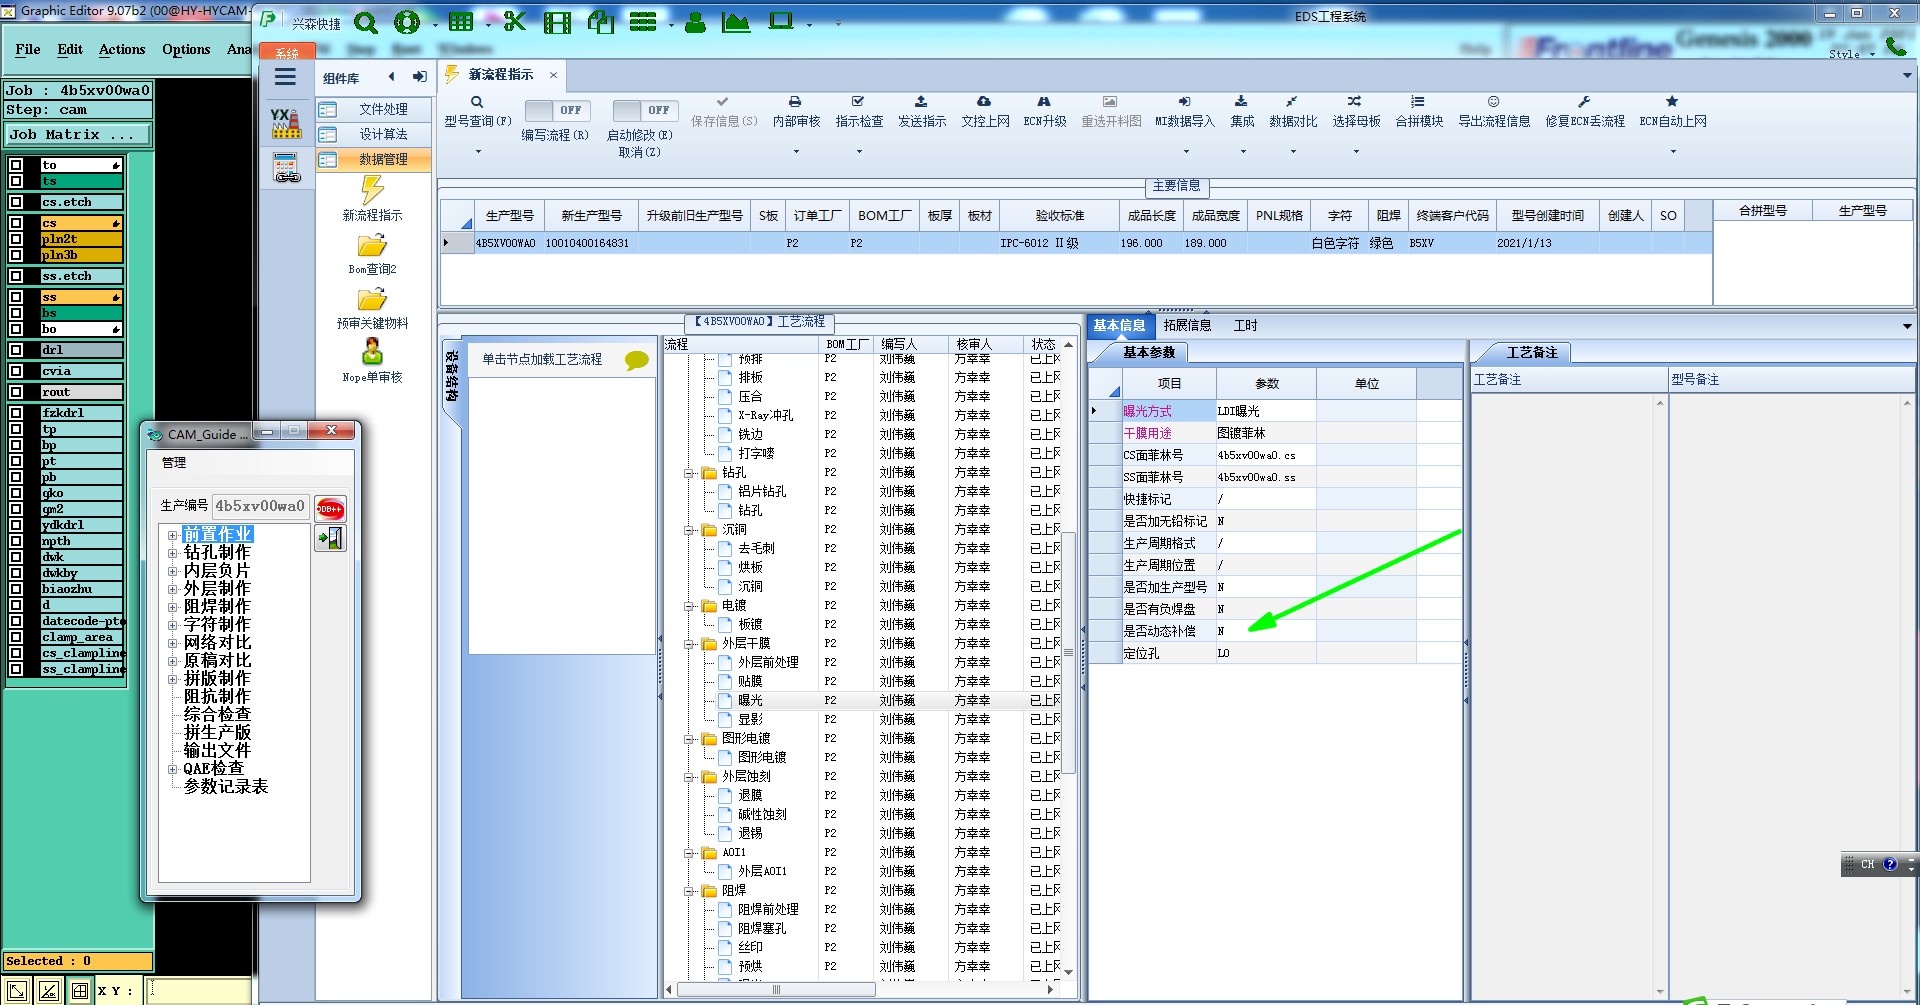
Task: Click 文控上网 cloud upload button
Action: pos(985,111)
